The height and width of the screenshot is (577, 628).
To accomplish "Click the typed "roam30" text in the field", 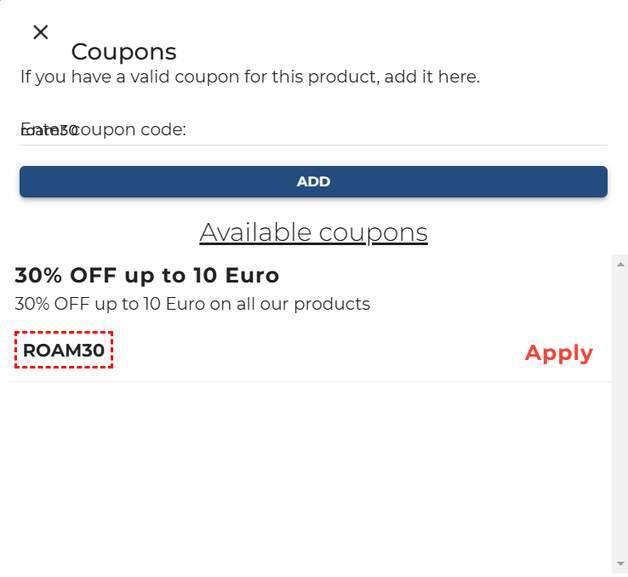I will (48, 130).
